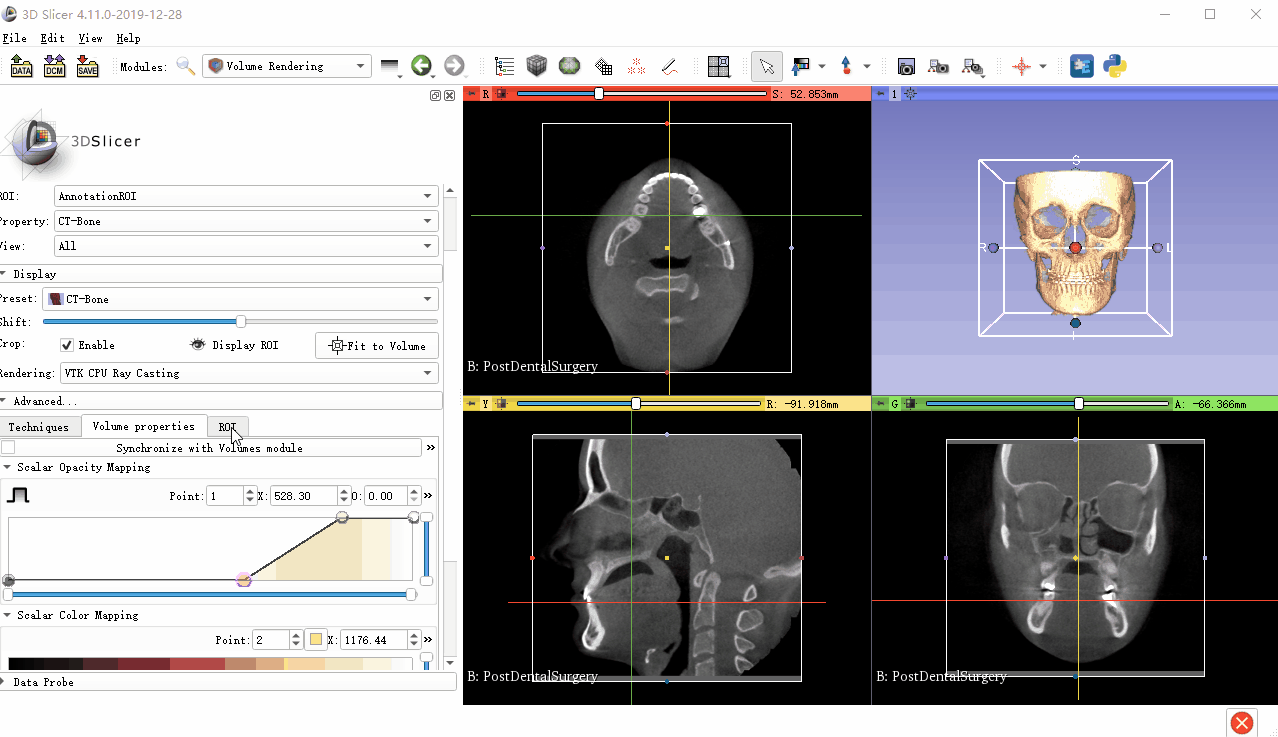Click the screenshot capture camera icon

(x=906, y=67)
